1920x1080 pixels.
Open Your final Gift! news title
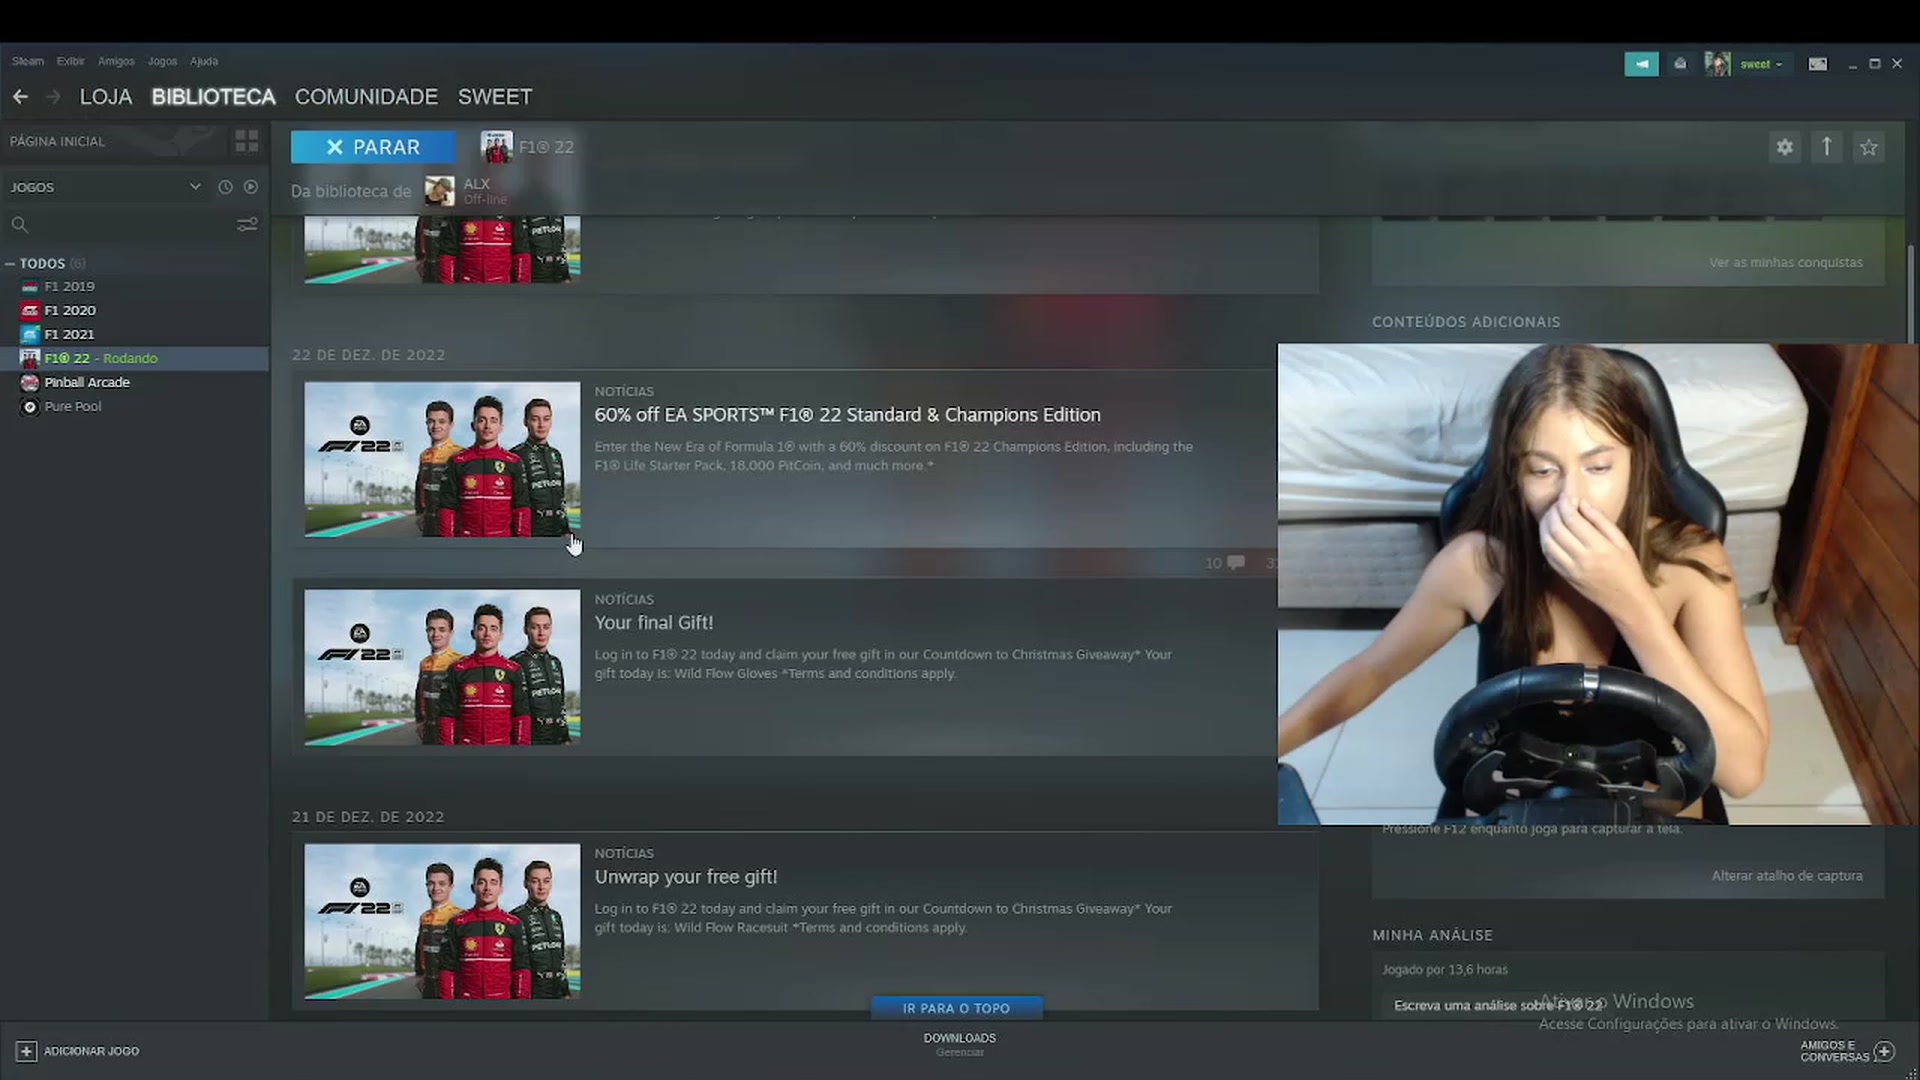click(654, 623)
